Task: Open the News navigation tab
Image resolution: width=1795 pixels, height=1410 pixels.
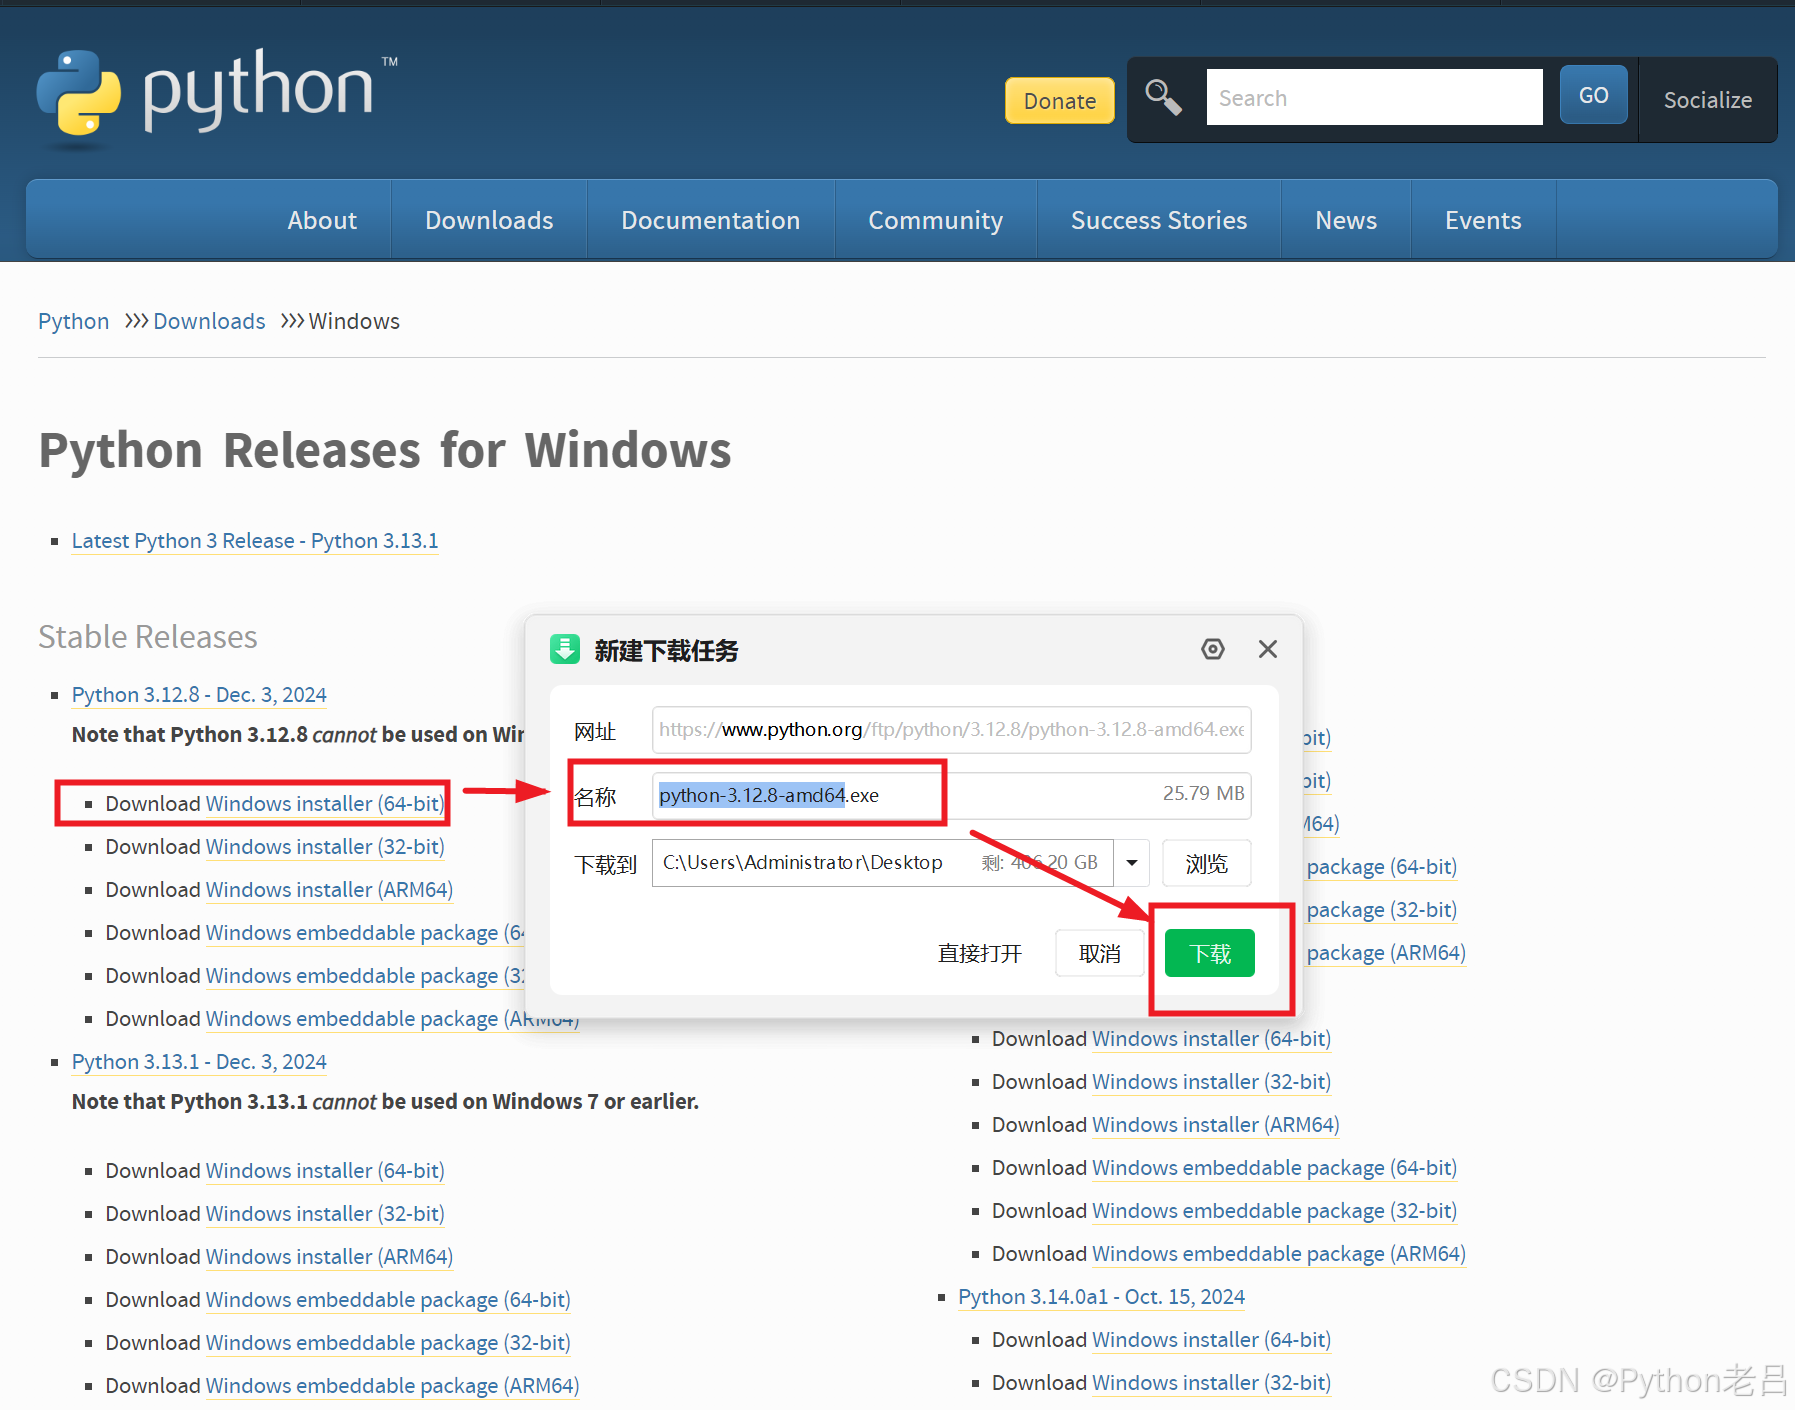Action: [x=1346, y=220]
